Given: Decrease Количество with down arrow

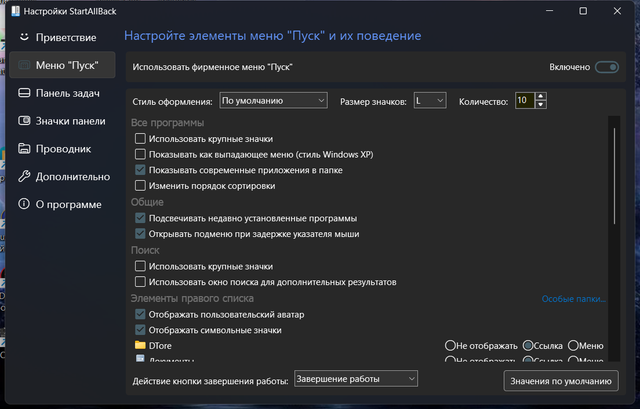Looking at the screenshot, I should [540, 104].
